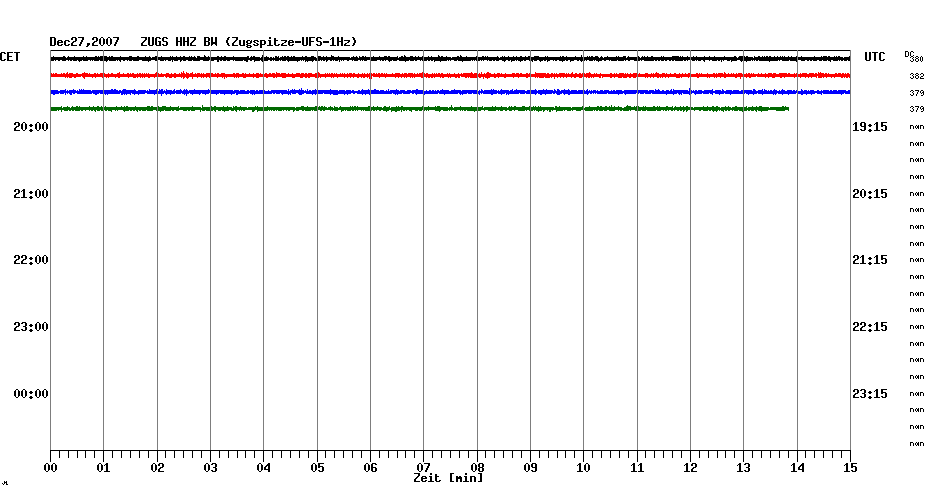Click the UTC timezone label
This screenshot has width=930, height=494.
click(x=874, y=57)
